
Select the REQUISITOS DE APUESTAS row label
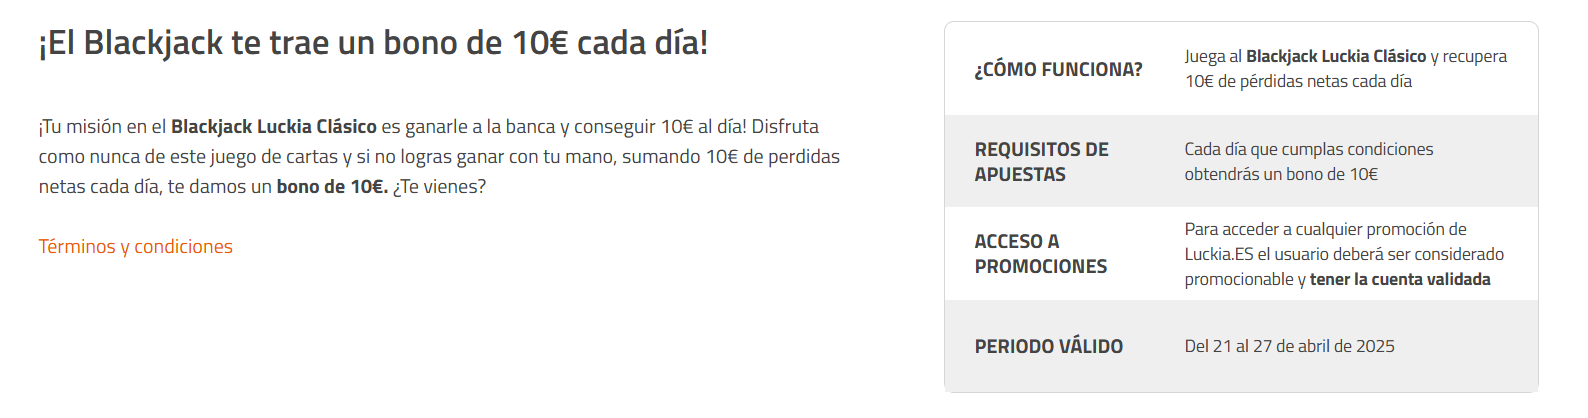point(1042,162)
